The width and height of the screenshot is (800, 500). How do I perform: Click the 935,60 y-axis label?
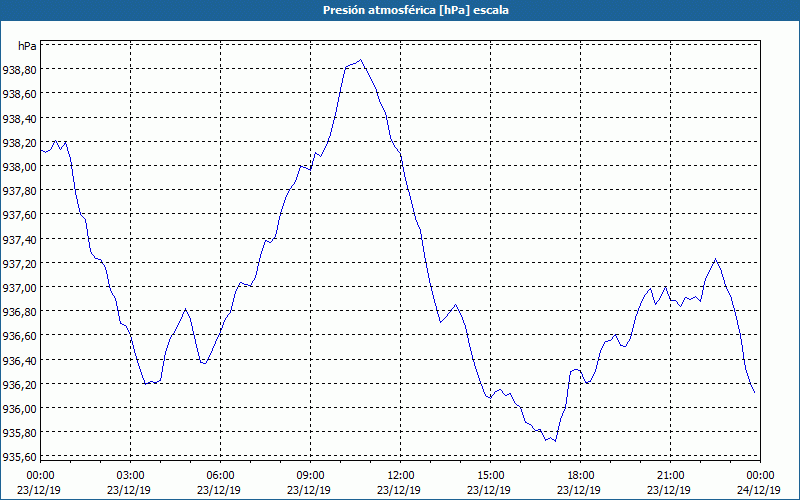[19, 457]
